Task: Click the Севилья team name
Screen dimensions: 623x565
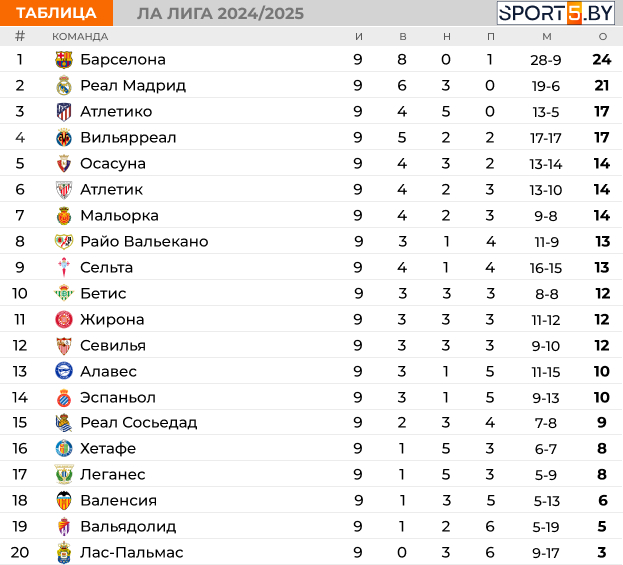Action: tap(113, 346)
